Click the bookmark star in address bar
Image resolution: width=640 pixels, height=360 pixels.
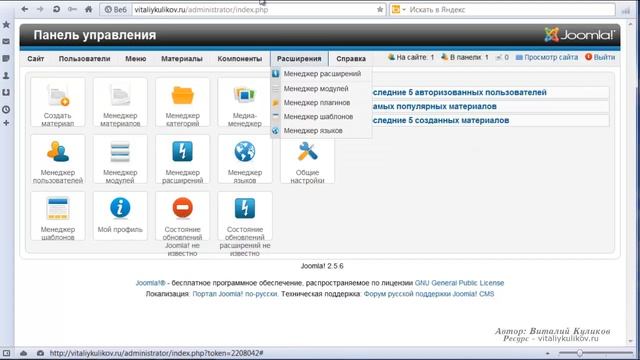click(x=380, y=9)
